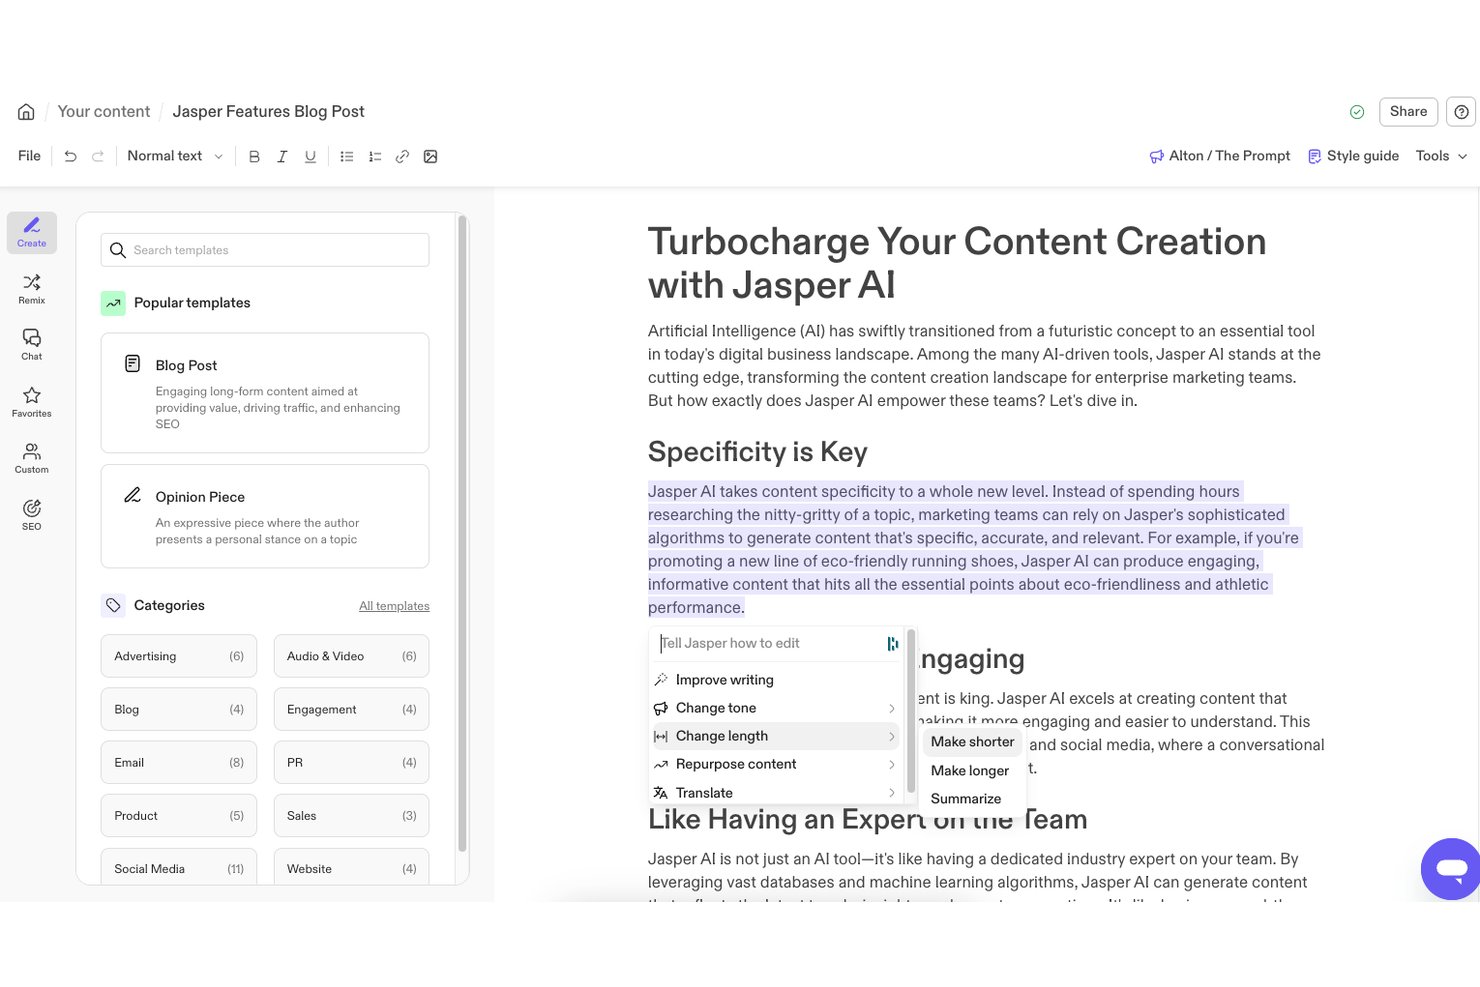This screenshot has height=987, width=1480.
Task: Toggle underline formatting
Action: click(310, 156)
